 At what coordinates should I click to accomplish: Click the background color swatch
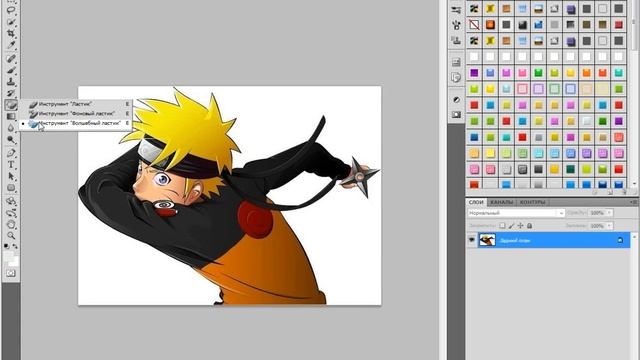click(14, 262)
